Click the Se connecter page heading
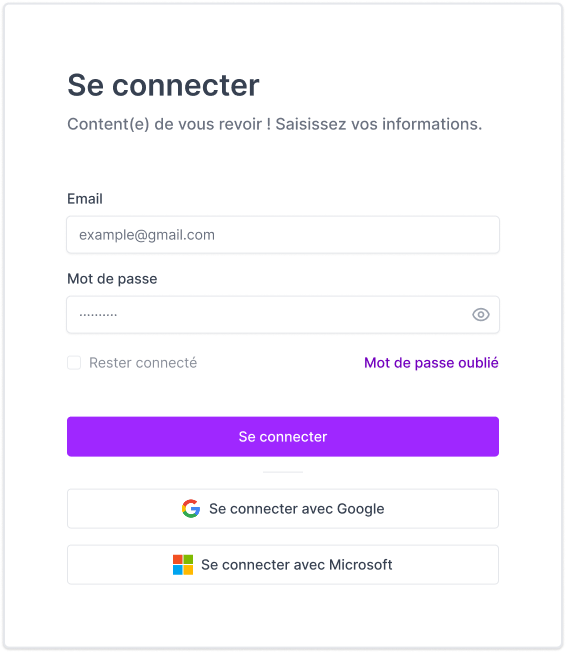 [163, 85]
